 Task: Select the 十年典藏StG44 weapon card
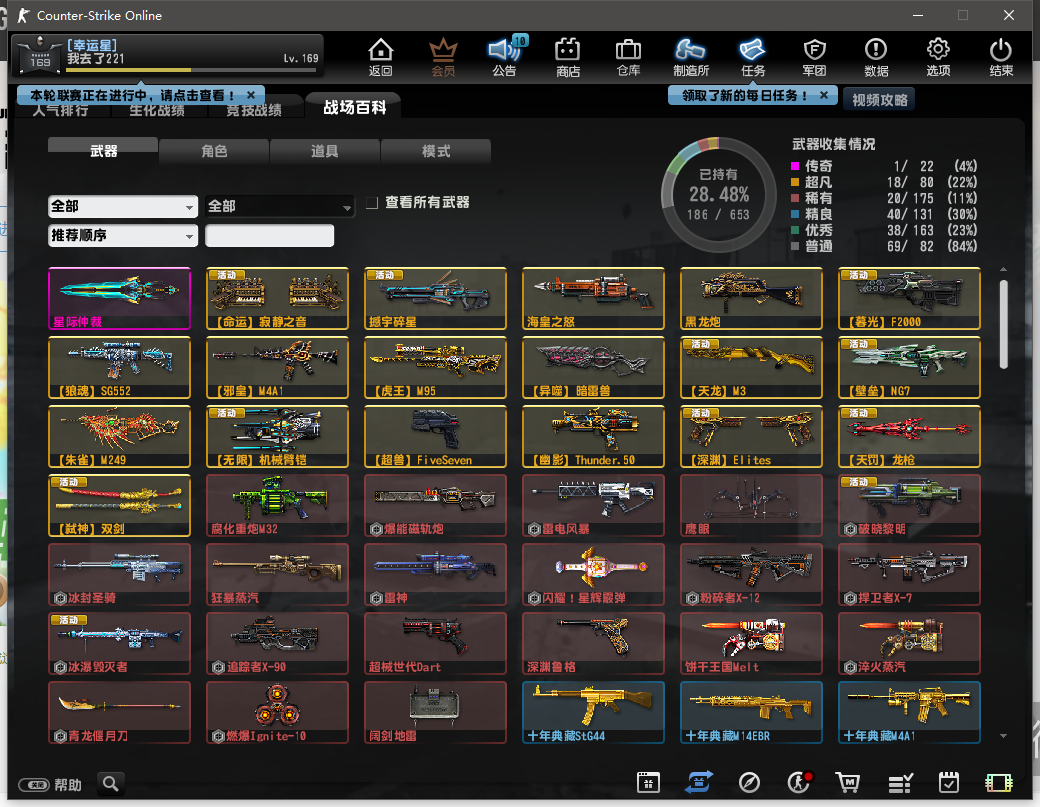click(593, 712)
